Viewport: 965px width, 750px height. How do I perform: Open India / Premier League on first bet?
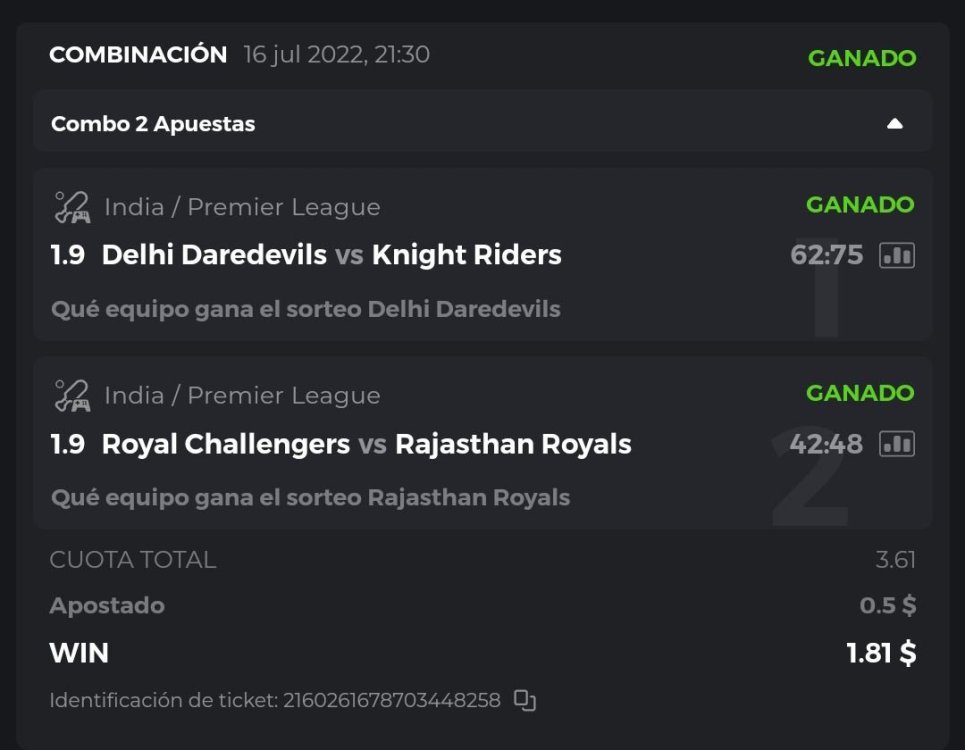click(x=242, y=208)
